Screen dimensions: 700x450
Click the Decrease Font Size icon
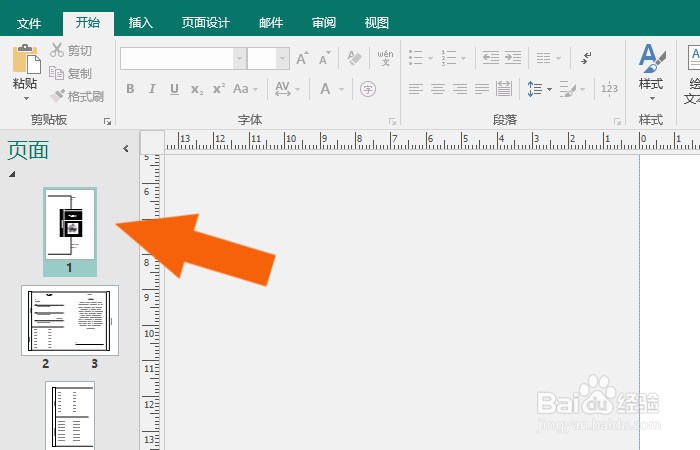coord(325,58)
